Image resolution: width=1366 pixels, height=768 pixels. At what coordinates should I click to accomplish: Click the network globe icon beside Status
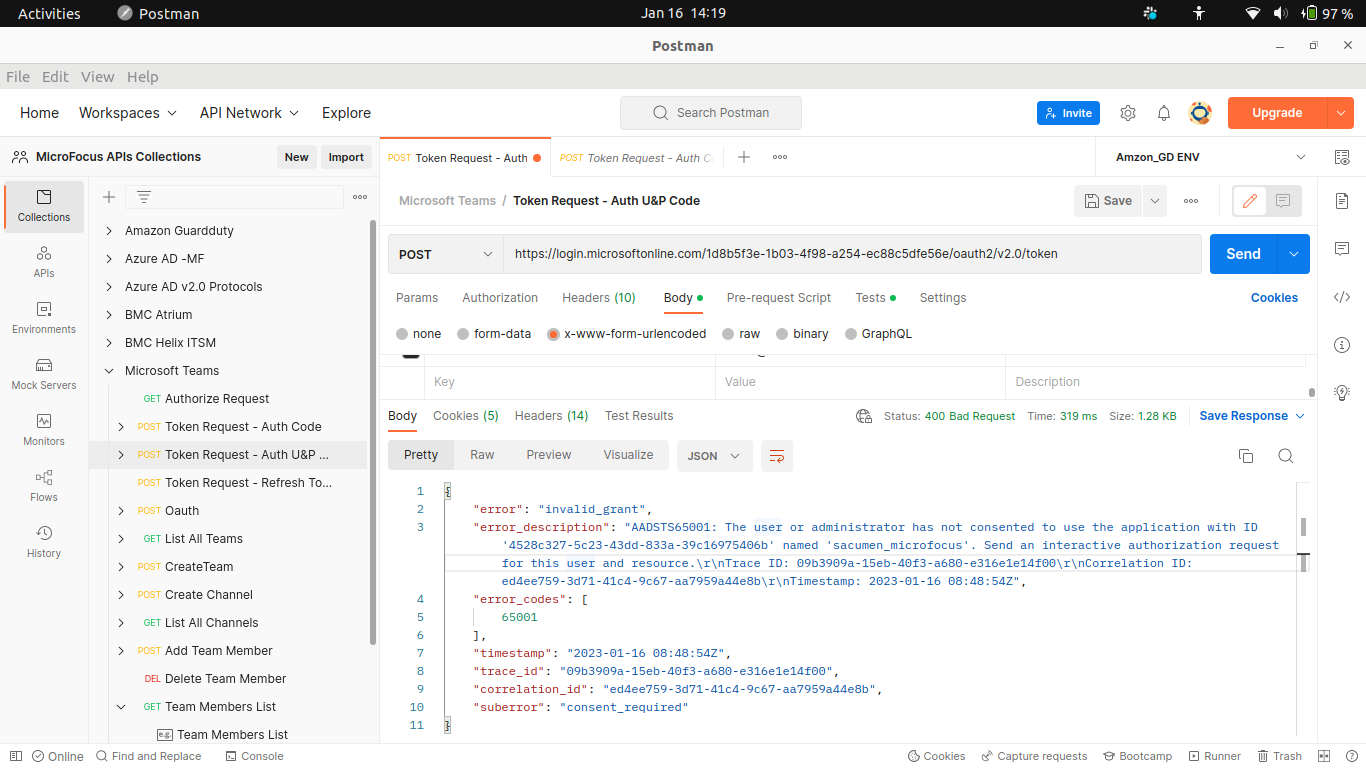tap(864, 416)
